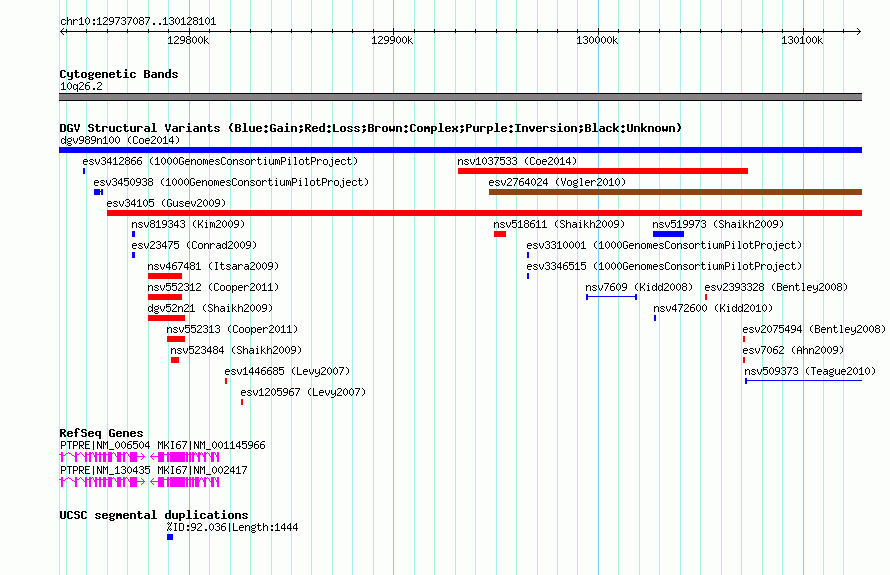Screen dimensions: 890x575
Task: Open PTPRE|NM_006504 gene label
Action: pos(105,446)
